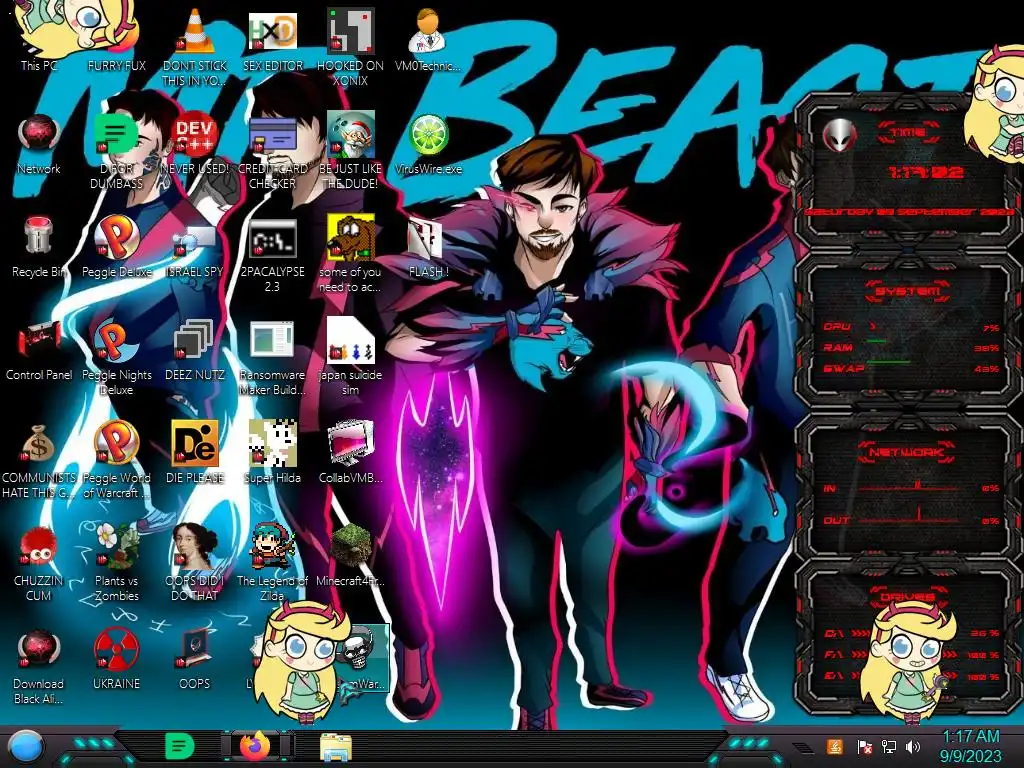Select the Peggle Nights Deluxe shortcut
The image size is (1024, 768).
[x=116, y=358]
